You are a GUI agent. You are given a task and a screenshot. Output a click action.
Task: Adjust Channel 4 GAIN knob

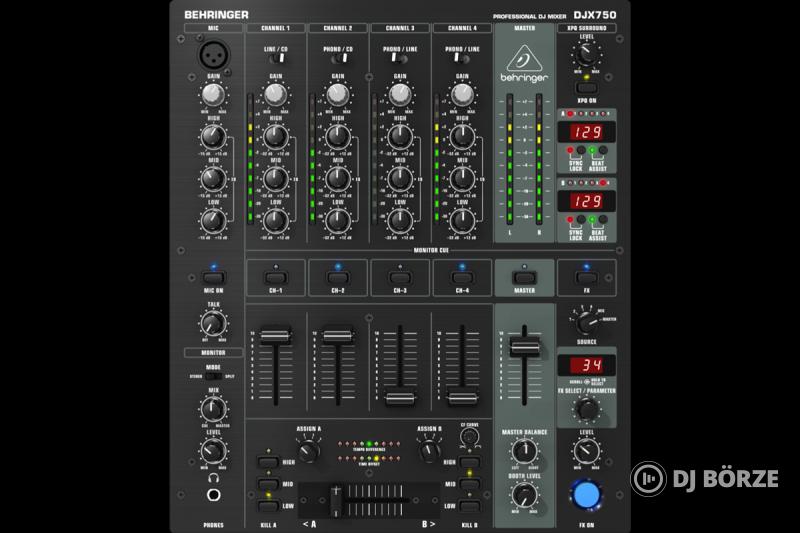click(x=462, y=94)
